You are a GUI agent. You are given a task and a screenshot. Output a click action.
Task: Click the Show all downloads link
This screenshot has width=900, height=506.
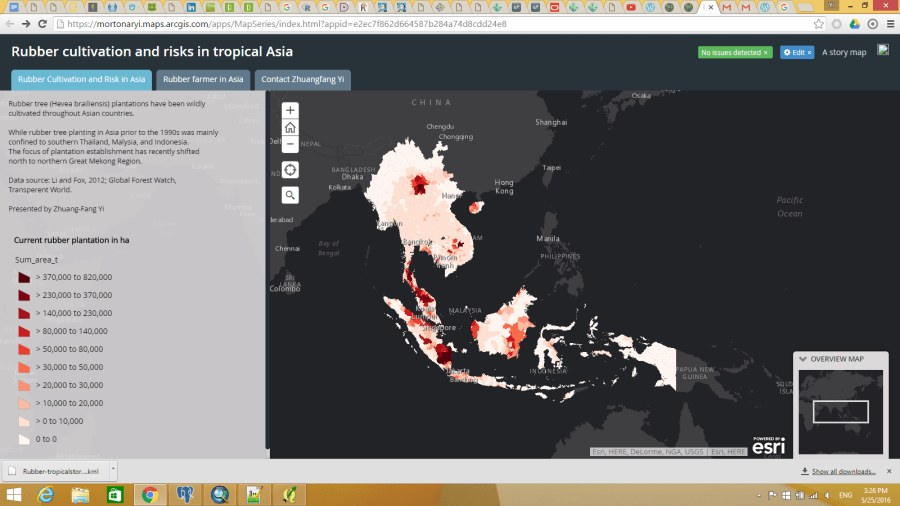pyautogui.click(x=842, y=471)
